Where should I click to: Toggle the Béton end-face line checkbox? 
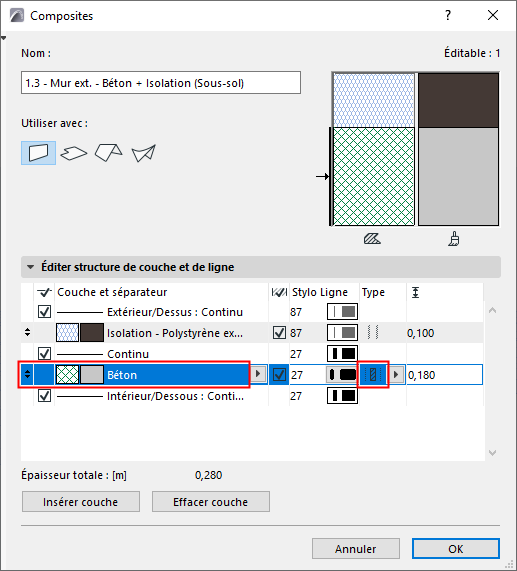[279, 374]
